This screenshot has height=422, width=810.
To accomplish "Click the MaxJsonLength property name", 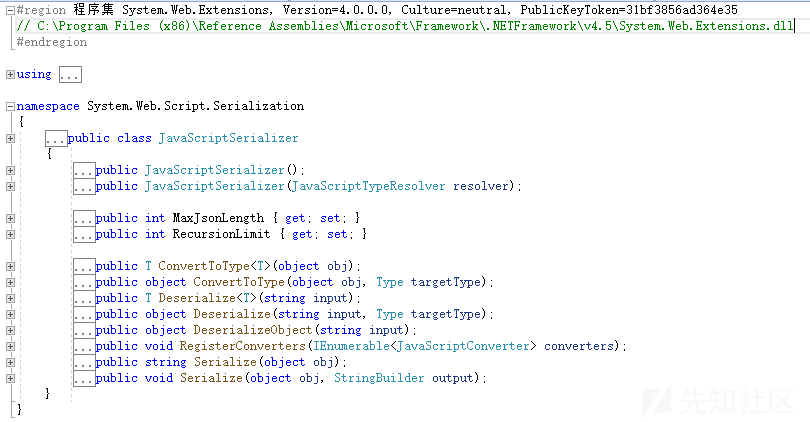I will (218, 218).
